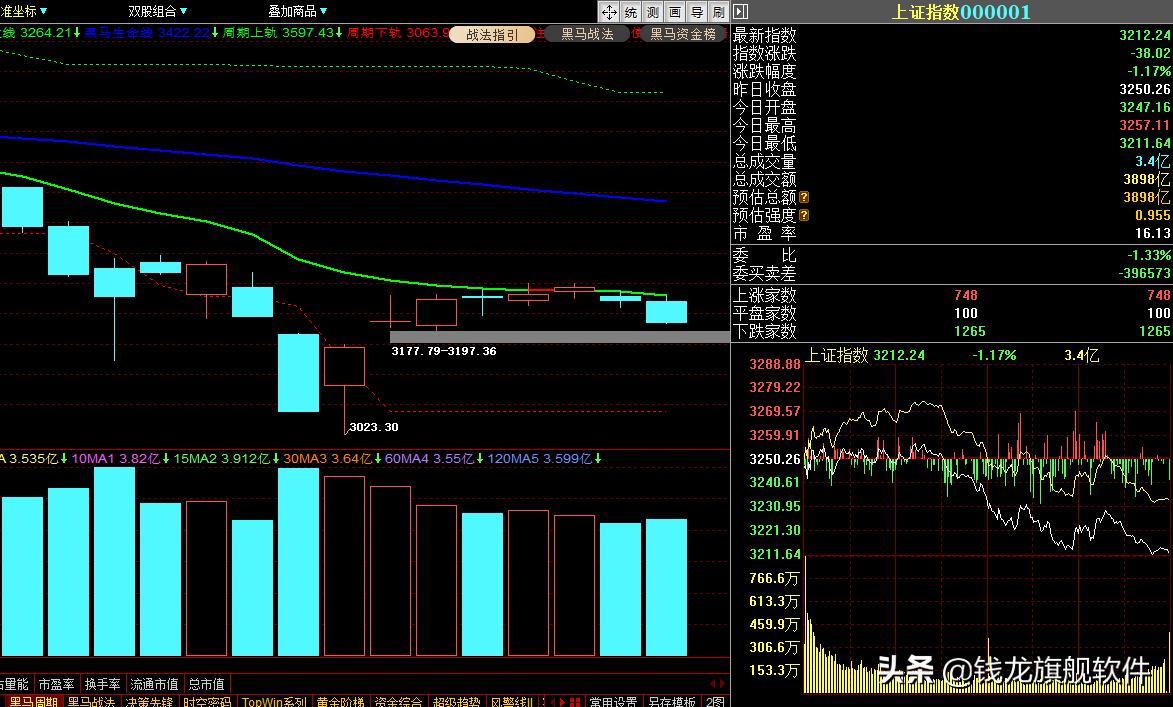This screenshot has width=1173, height=707.
Task: Toggle the 黑马战法 pill button
Action: [x=587, y=34]
